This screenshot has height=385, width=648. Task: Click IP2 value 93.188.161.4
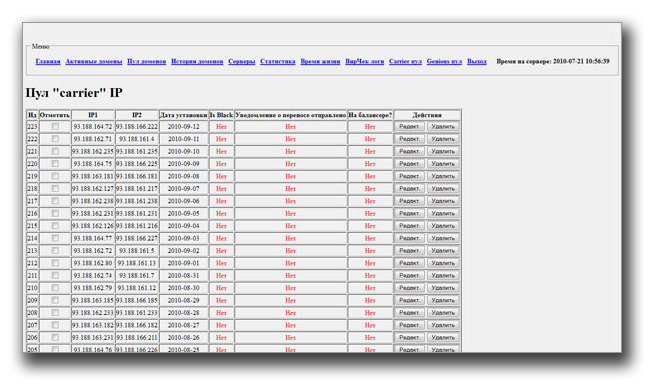(137, 139)
